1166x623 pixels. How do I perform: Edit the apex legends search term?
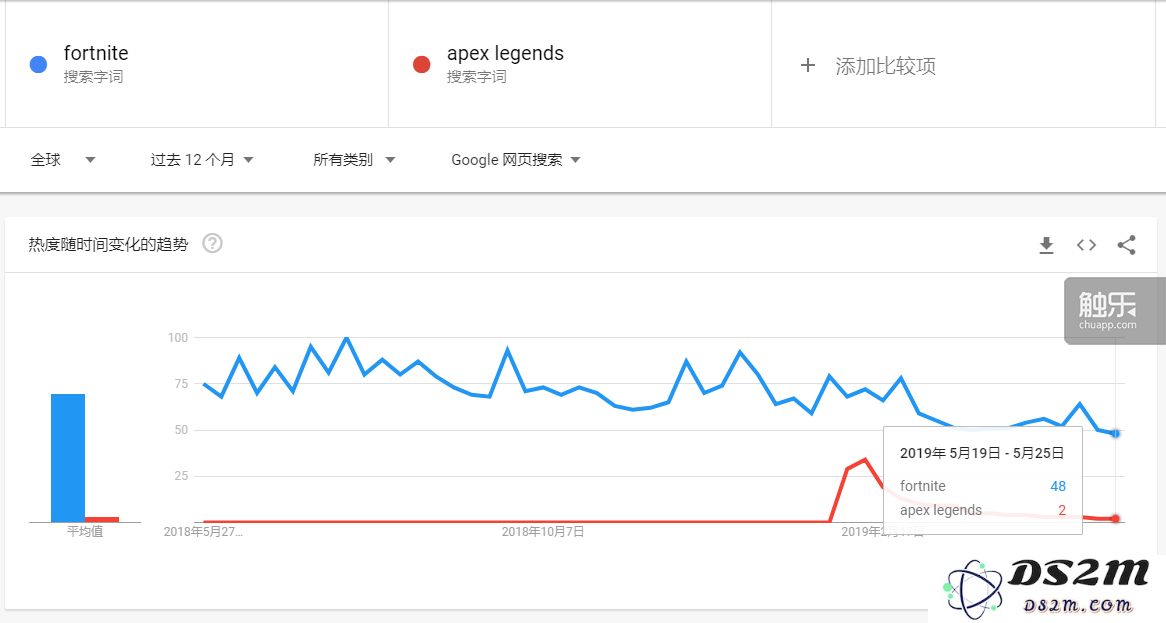click(x=505, y=54)
